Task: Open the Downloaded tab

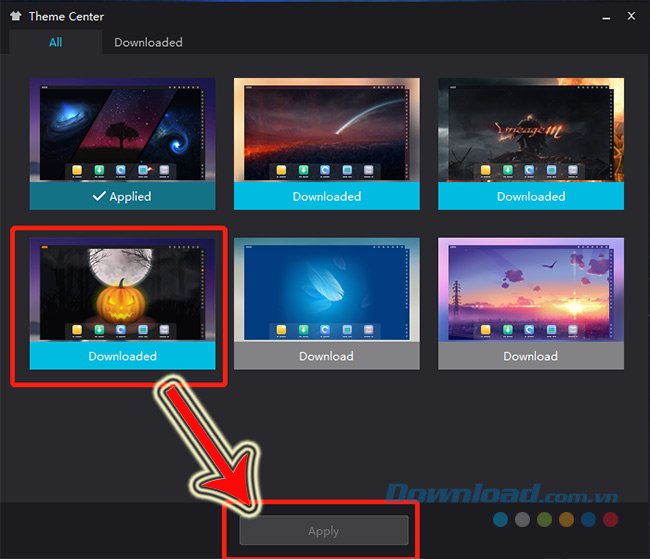Action: [x=148, y=42]
